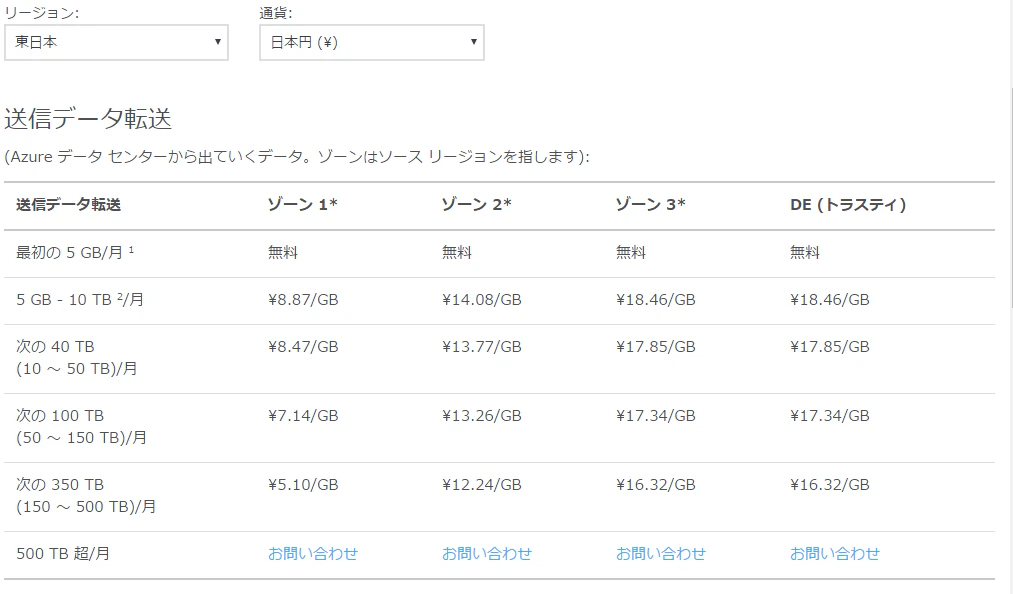
Task: Click 無料 in the ゾーン 3 column
Action: 631,253
